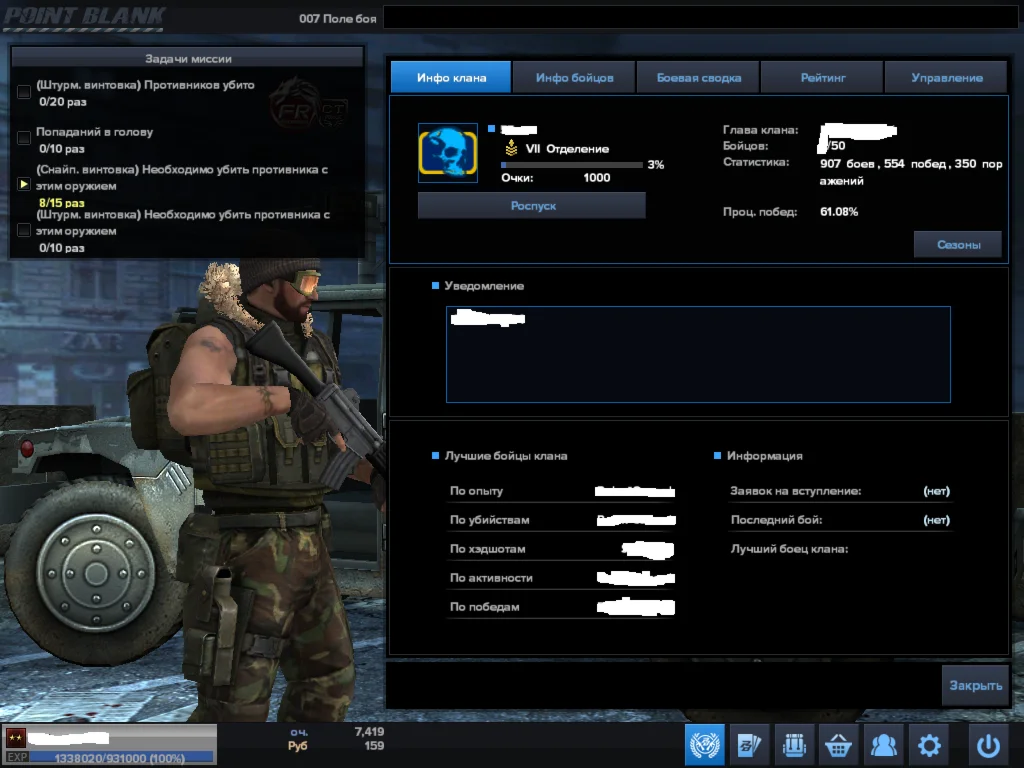The image size is (1024, 768).
Task: Click the 61.08% win percentage value
Action: (839, 212)
